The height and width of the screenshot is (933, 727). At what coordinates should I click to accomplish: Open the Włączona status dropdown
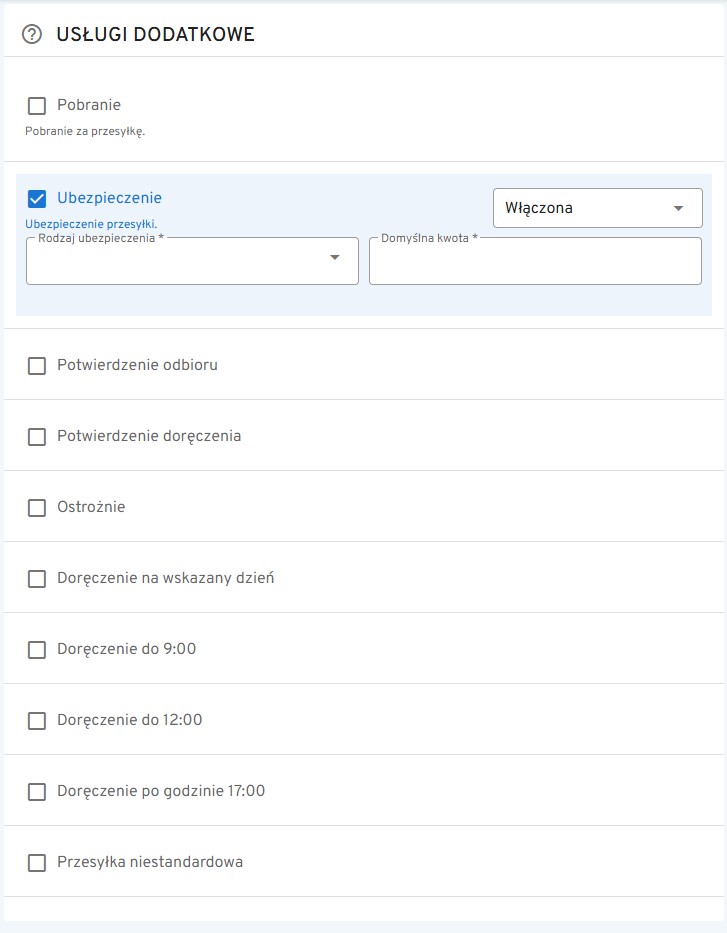pyautogui.click(x=597, y=208)
